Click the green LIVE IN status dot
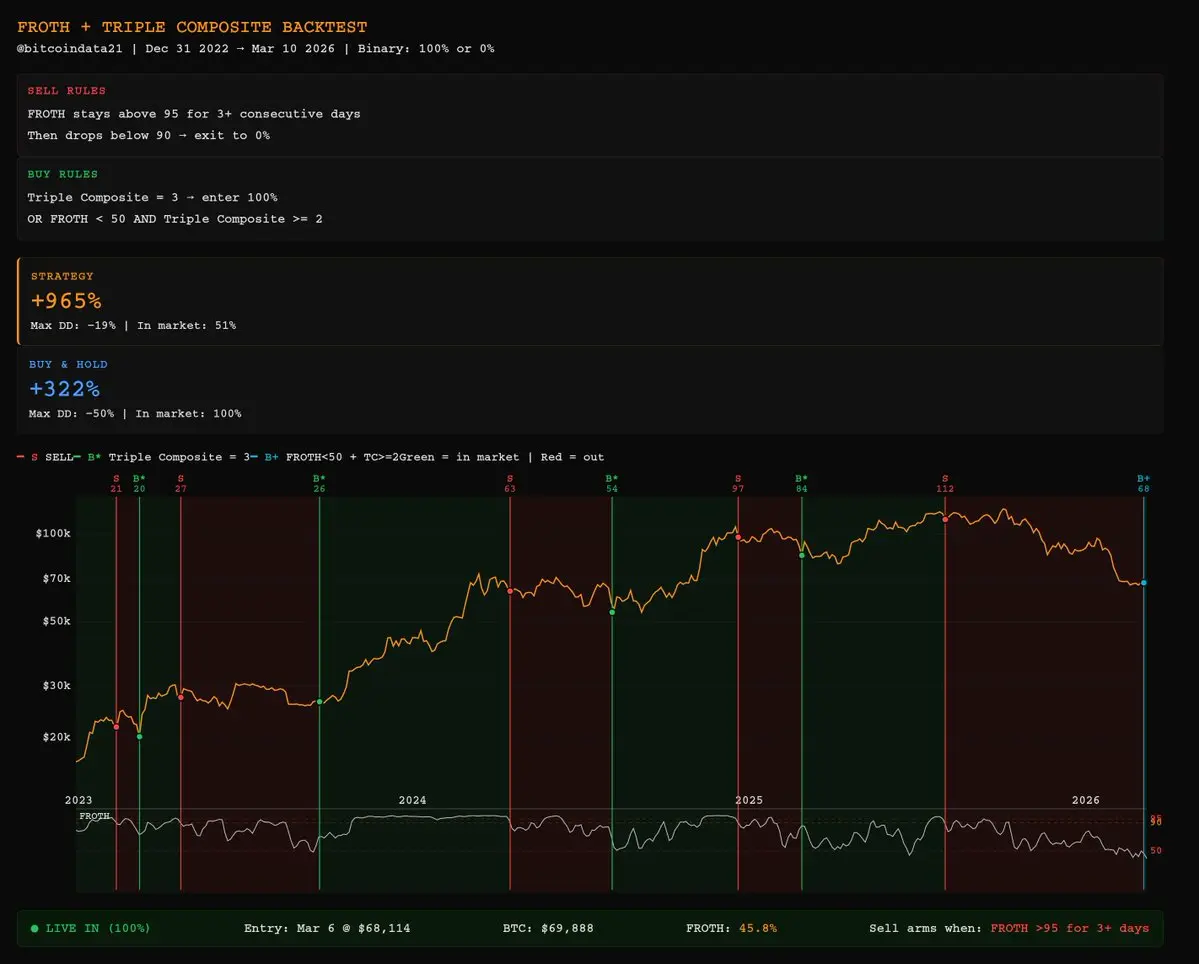1199x964 pixels. 35,929
